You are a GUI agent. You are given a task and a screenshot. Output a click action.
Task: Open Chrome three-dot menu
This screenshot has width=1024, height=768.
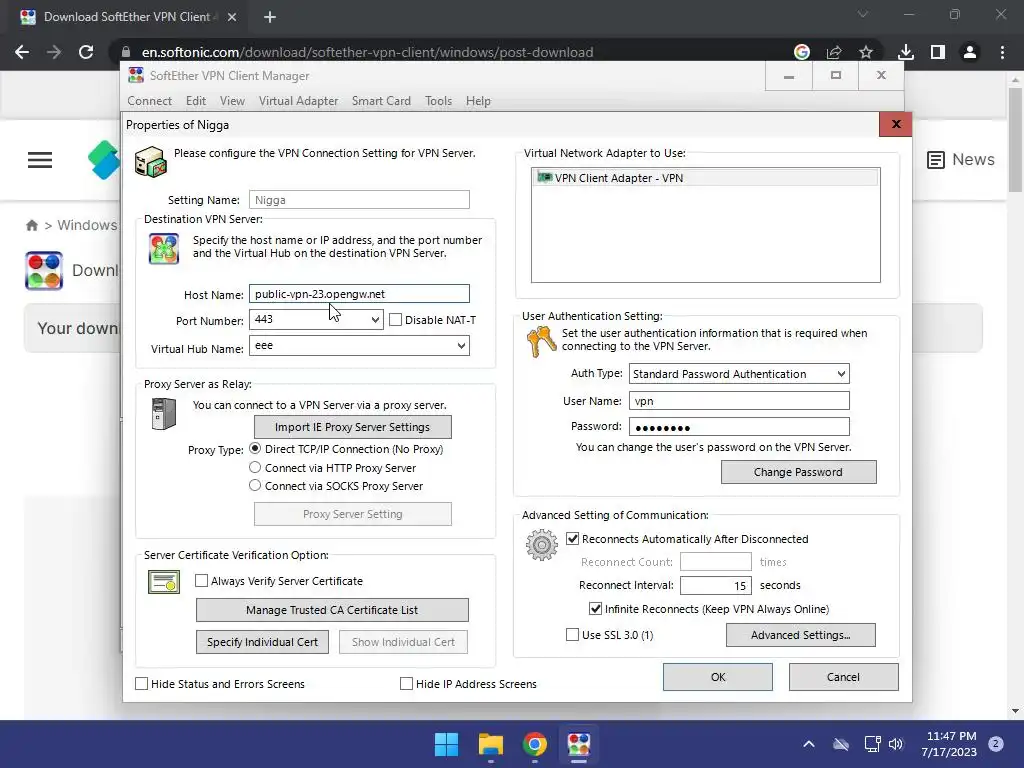1002,52
